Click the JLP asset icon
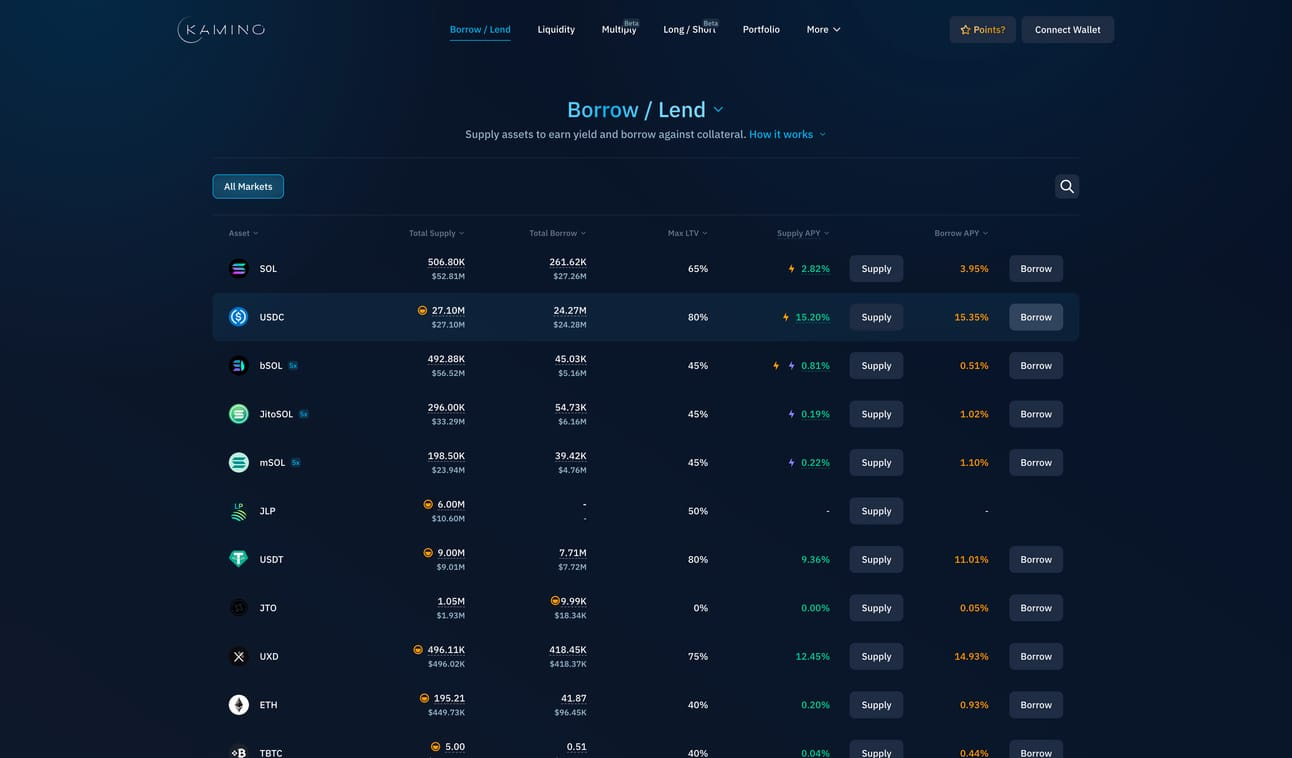Viewport: 1292px width, 758px height. tap(238, 511)
